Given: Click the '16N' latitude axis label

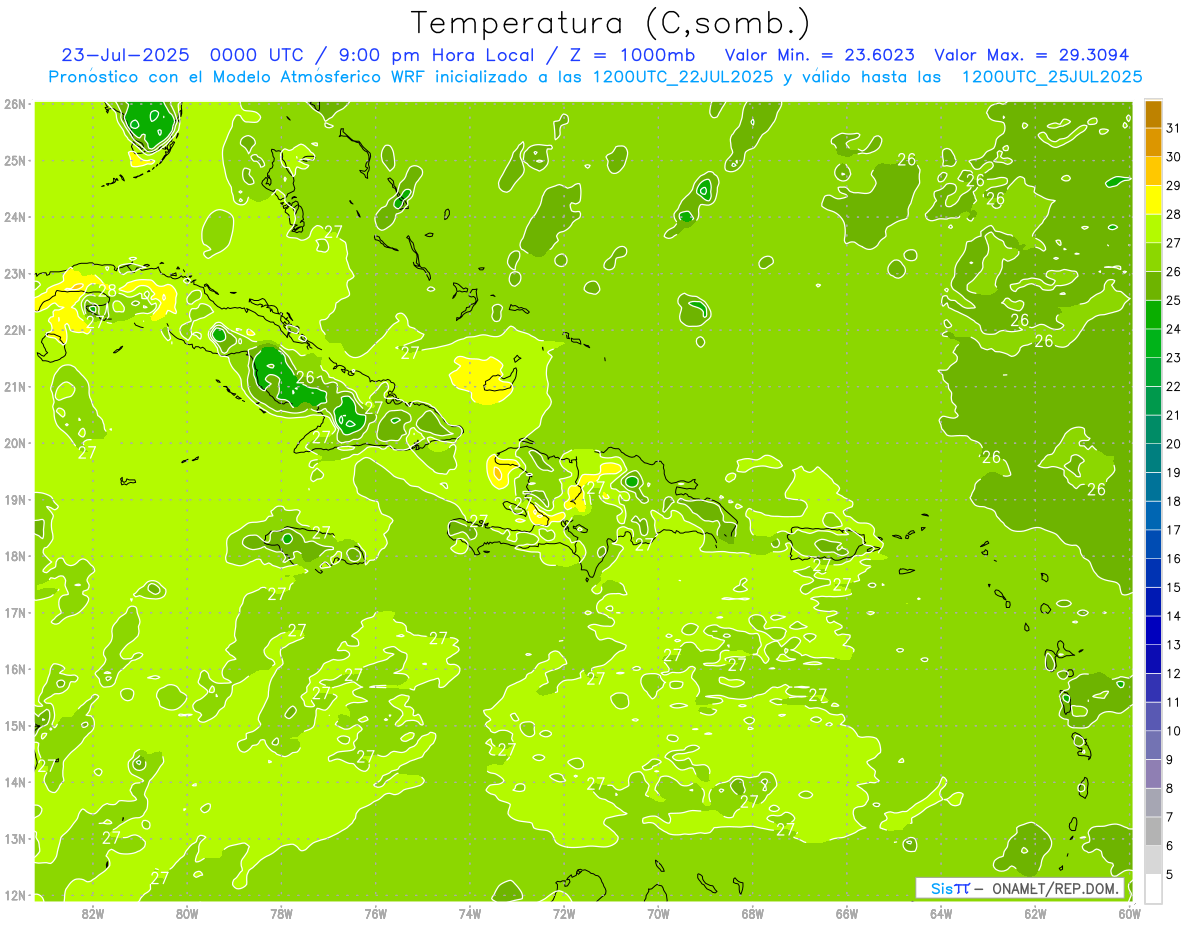Looking at the screenshot, I should point(14,669).
